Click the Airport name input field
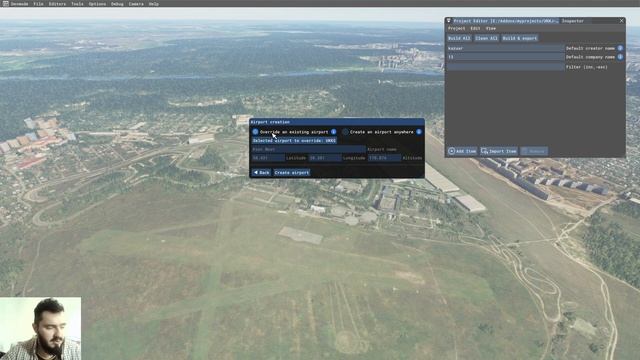 tap(308, 149)
